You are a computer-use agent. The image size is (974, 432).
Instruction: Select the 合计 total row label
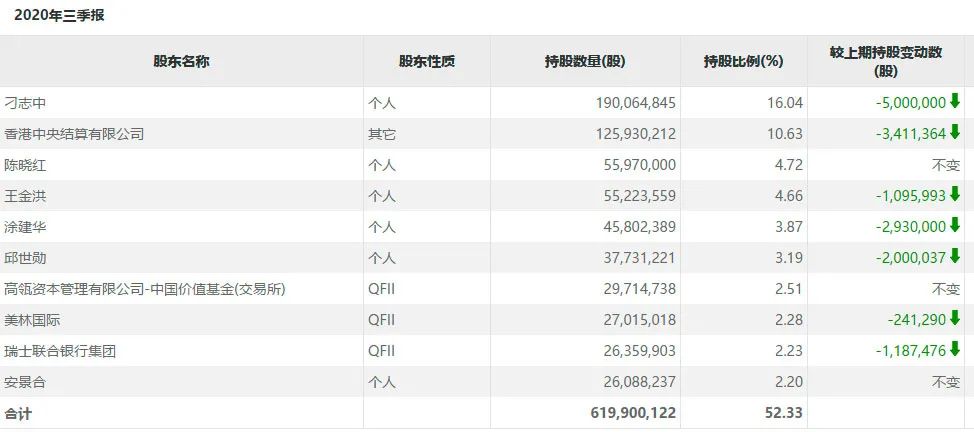[19, 413]
